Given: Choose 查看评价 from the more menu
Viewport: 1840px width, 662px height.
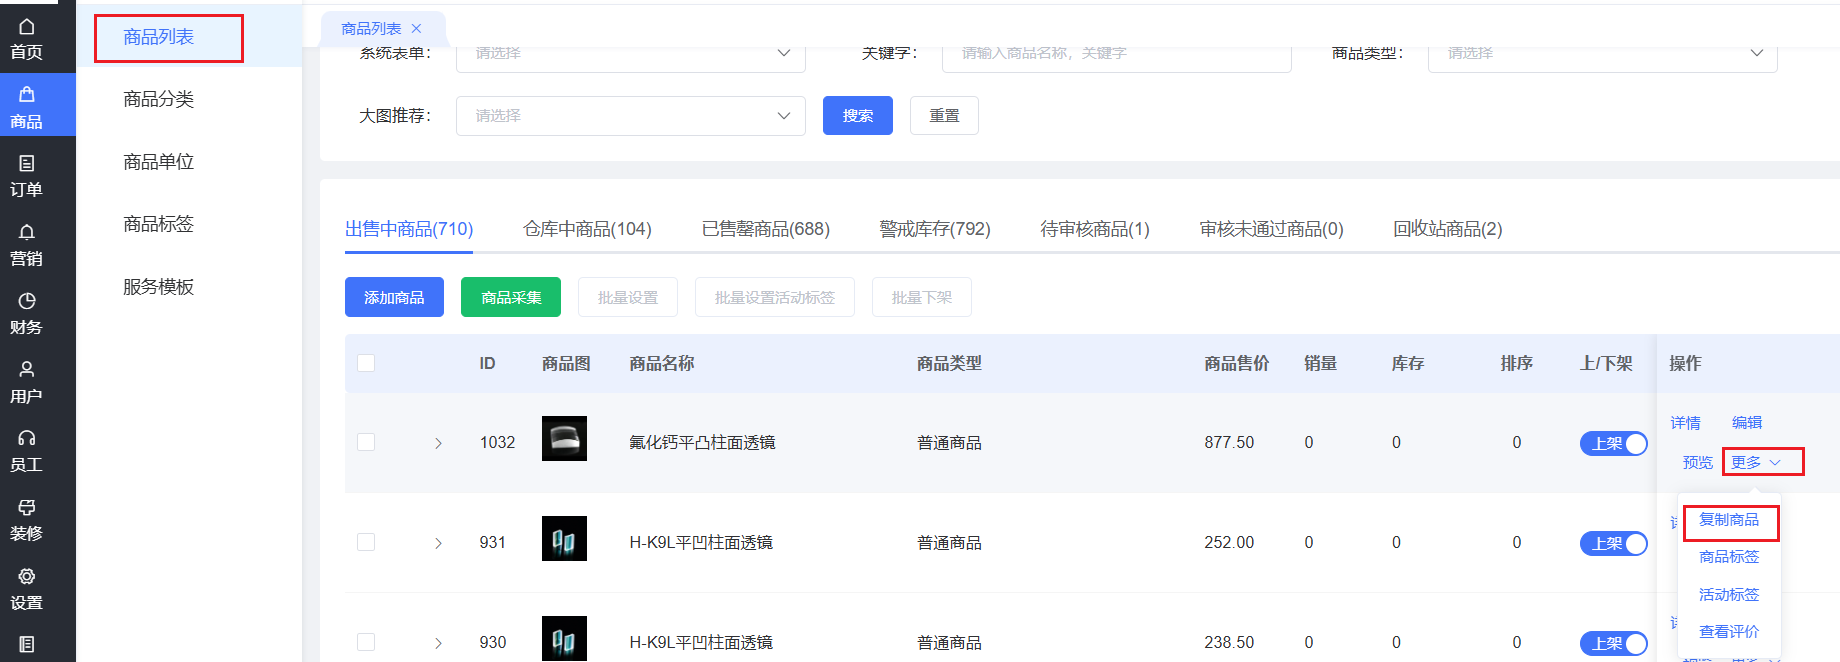Looking at the screenshot, I should [x=1729, y=632].
